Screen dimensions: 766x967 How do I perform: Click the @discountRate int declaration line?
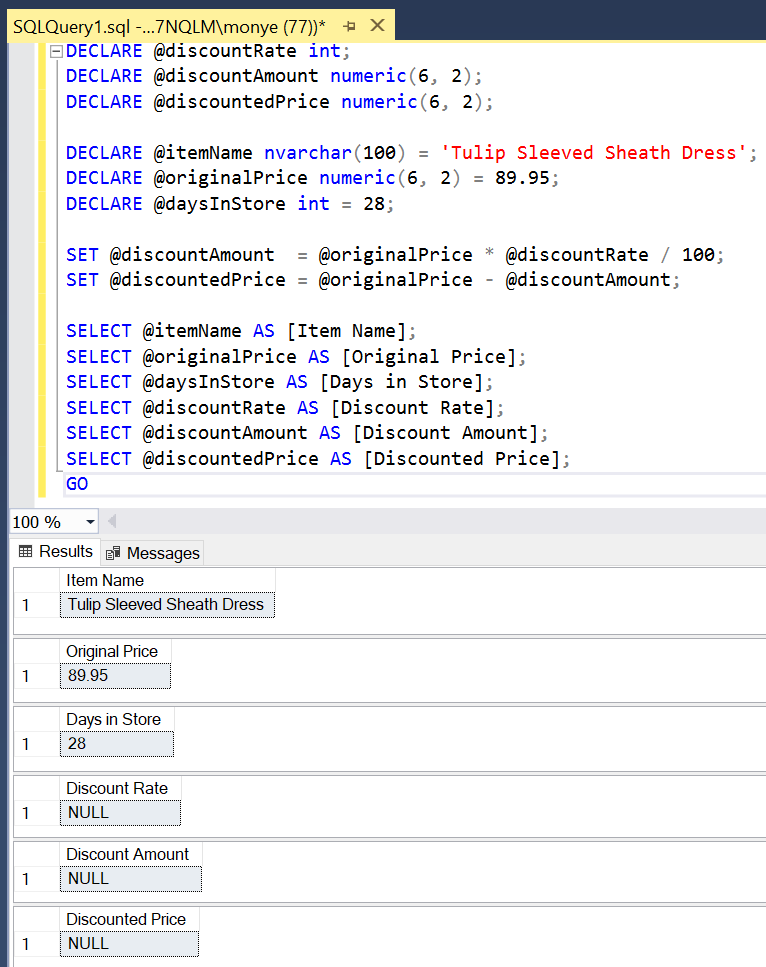coord(208,51)
